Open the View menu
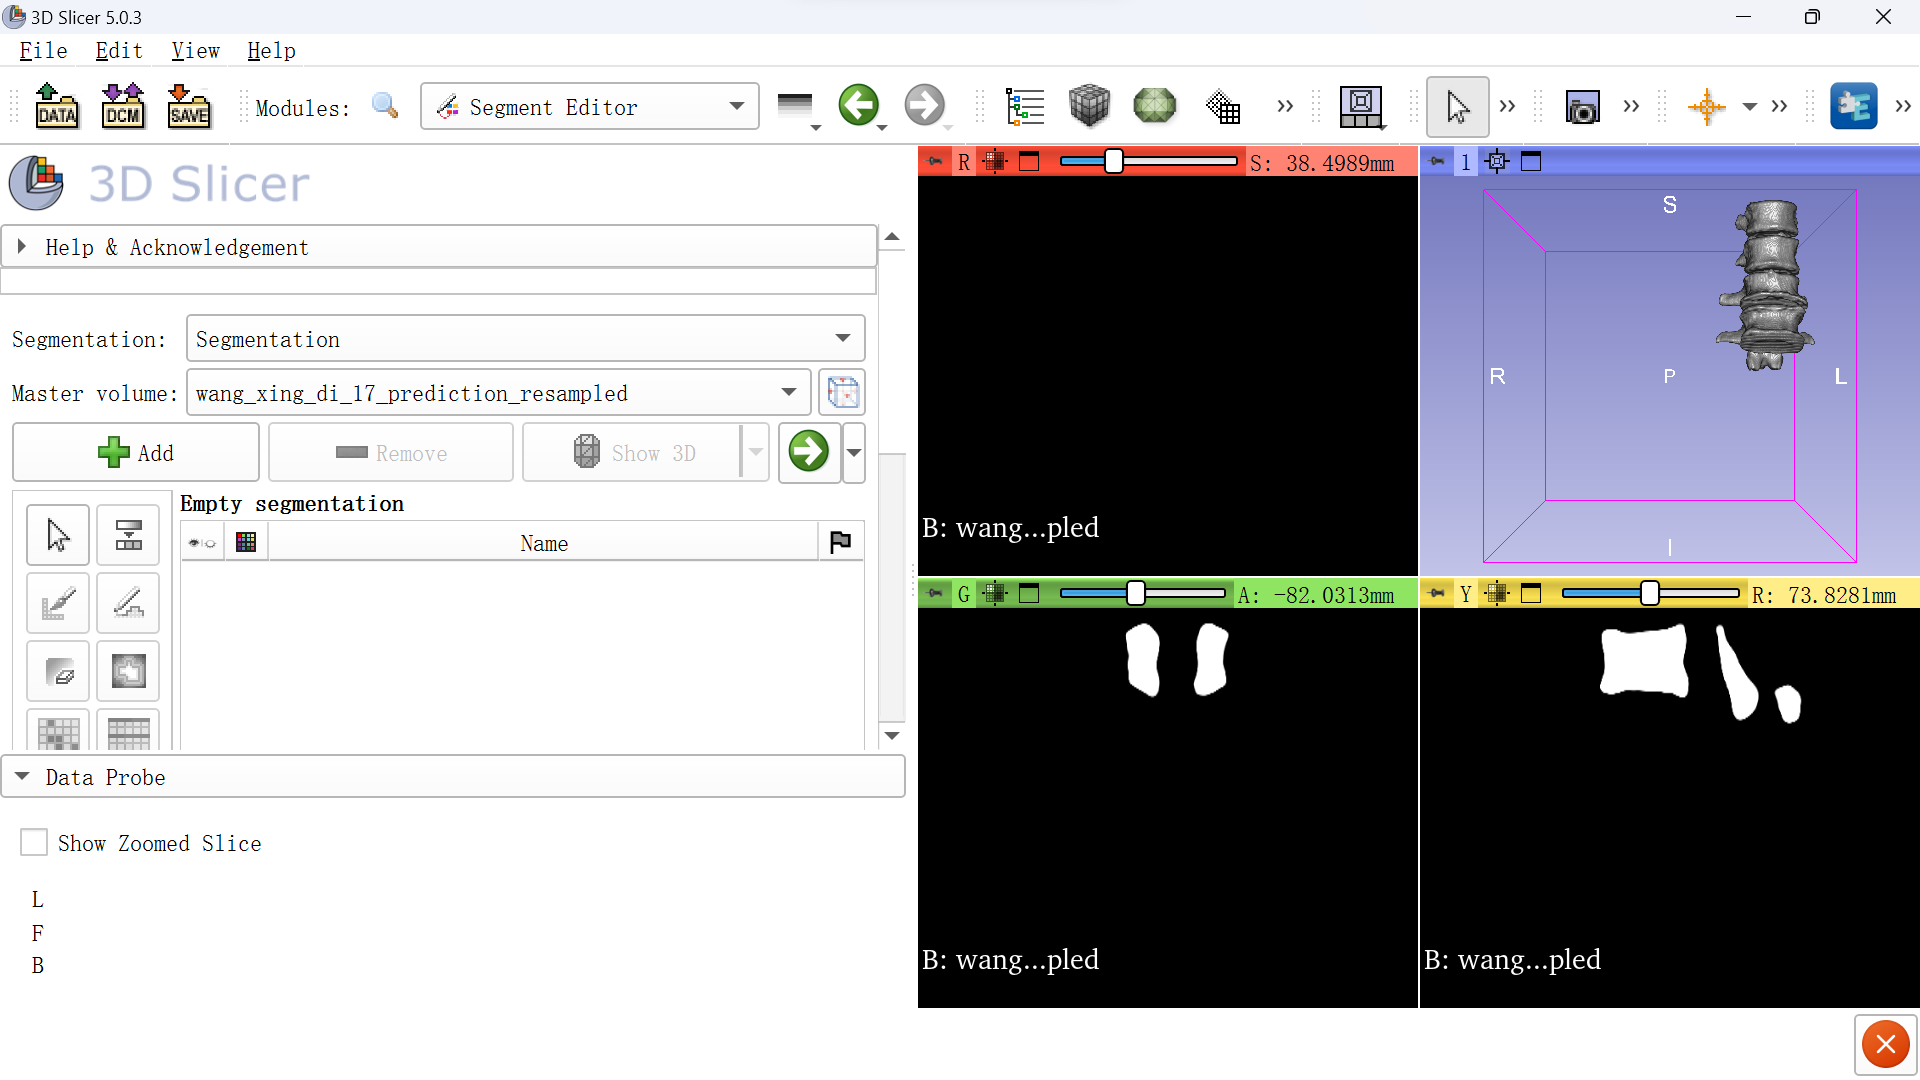Screen dimensions: 1920x1080 point(195,51)
